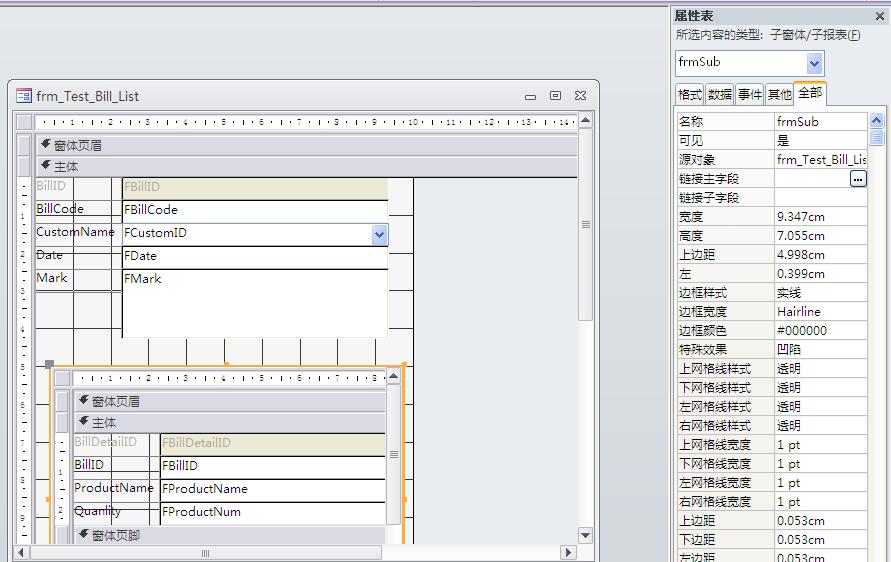Switch to the 事件 tab
This screenshot has width=891, height=562.
(x=750, y=94)
